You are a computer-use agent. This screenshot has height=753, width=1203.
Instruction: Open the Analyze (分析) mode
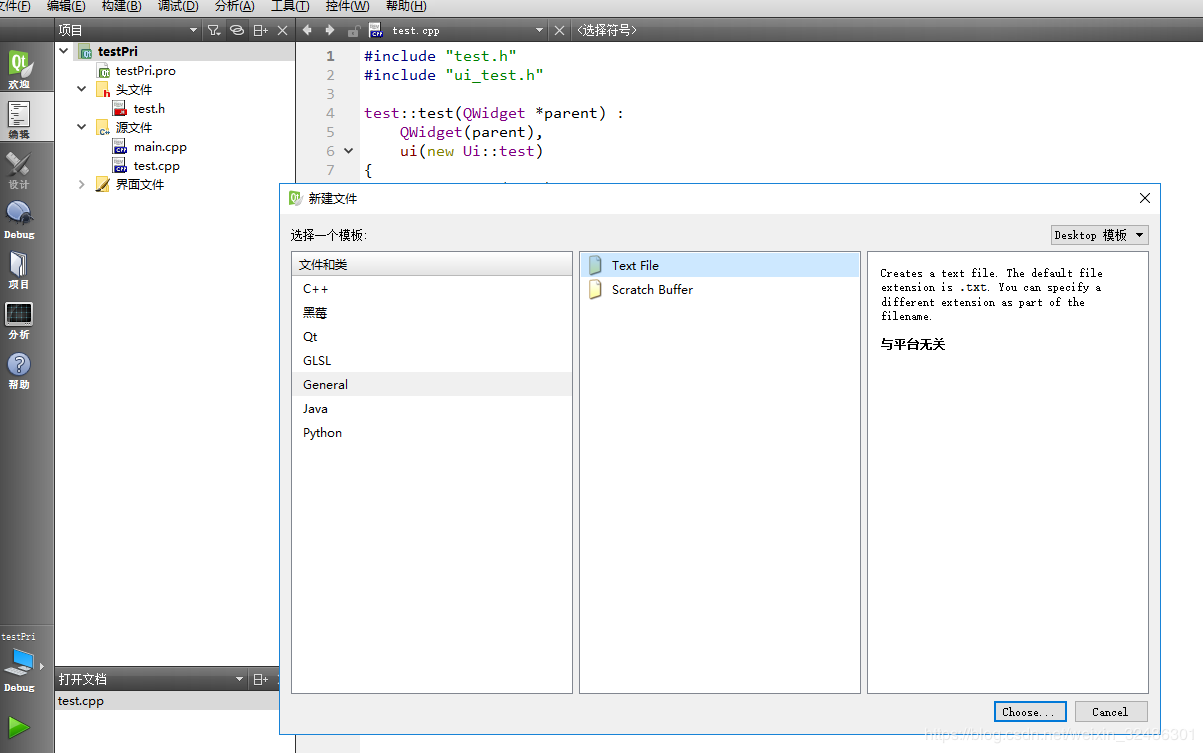[x=19, y=319]
